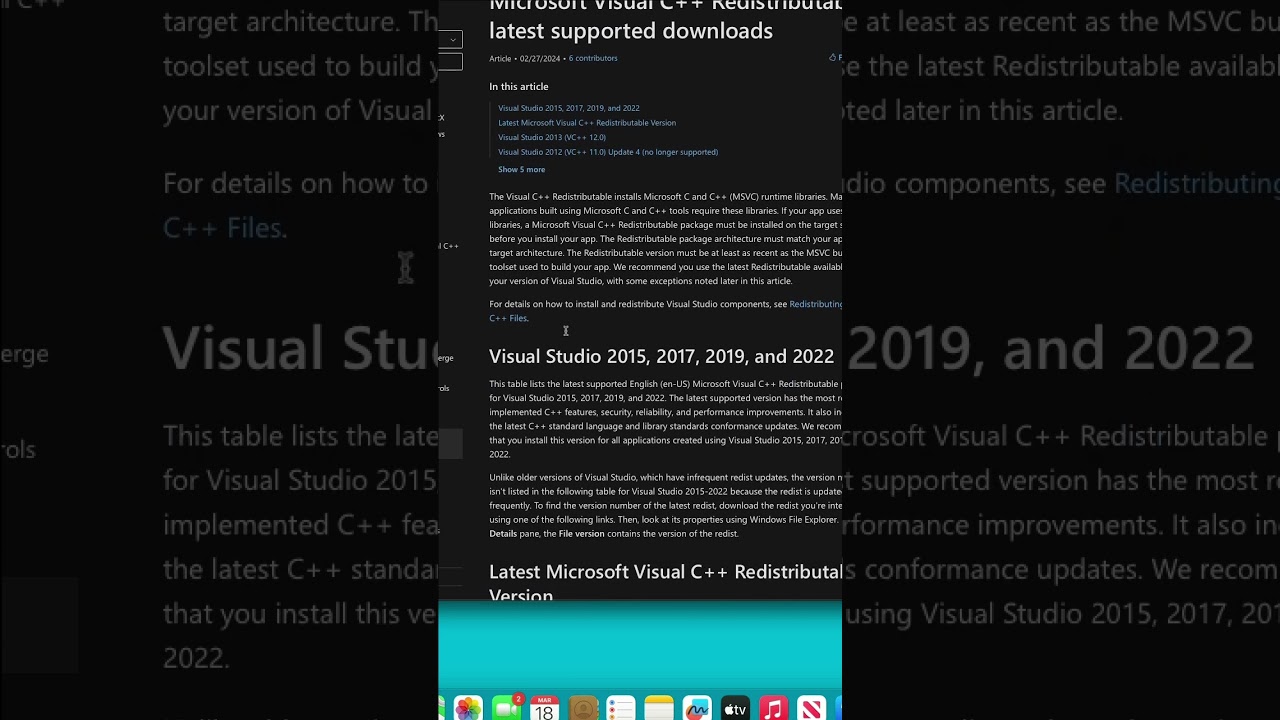Open FaceTime app in the Dock
Viewport: 1280px width, 720px height.
(x=507, y=709)
